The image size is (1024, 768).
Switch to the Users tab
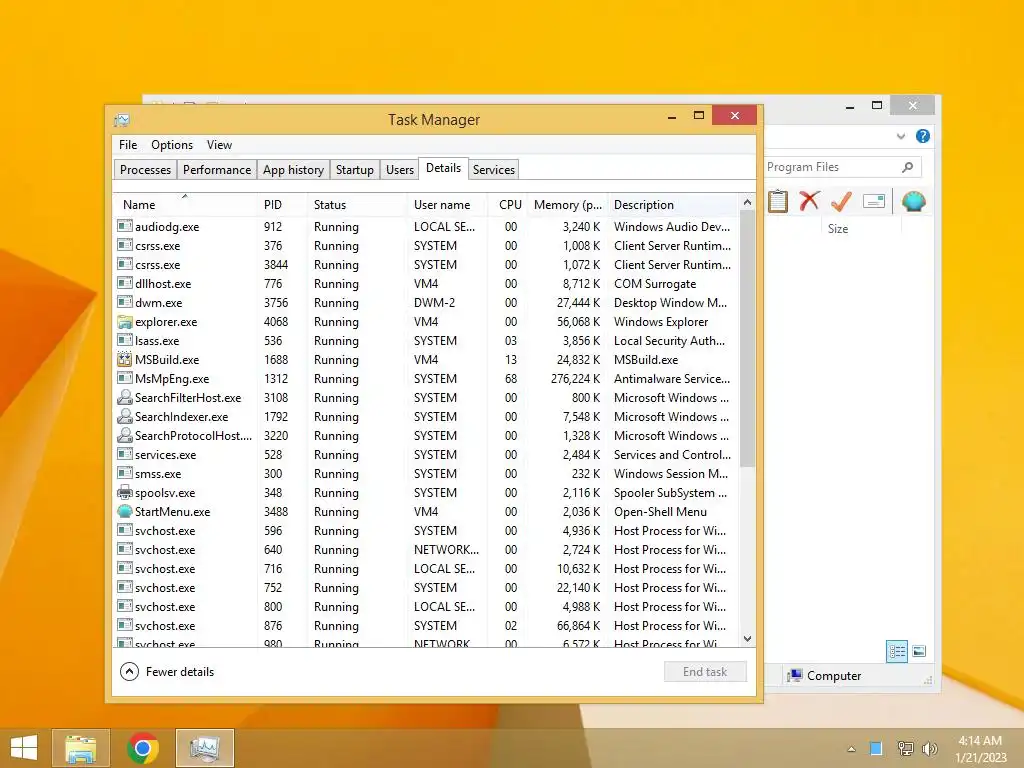[400, 170]
